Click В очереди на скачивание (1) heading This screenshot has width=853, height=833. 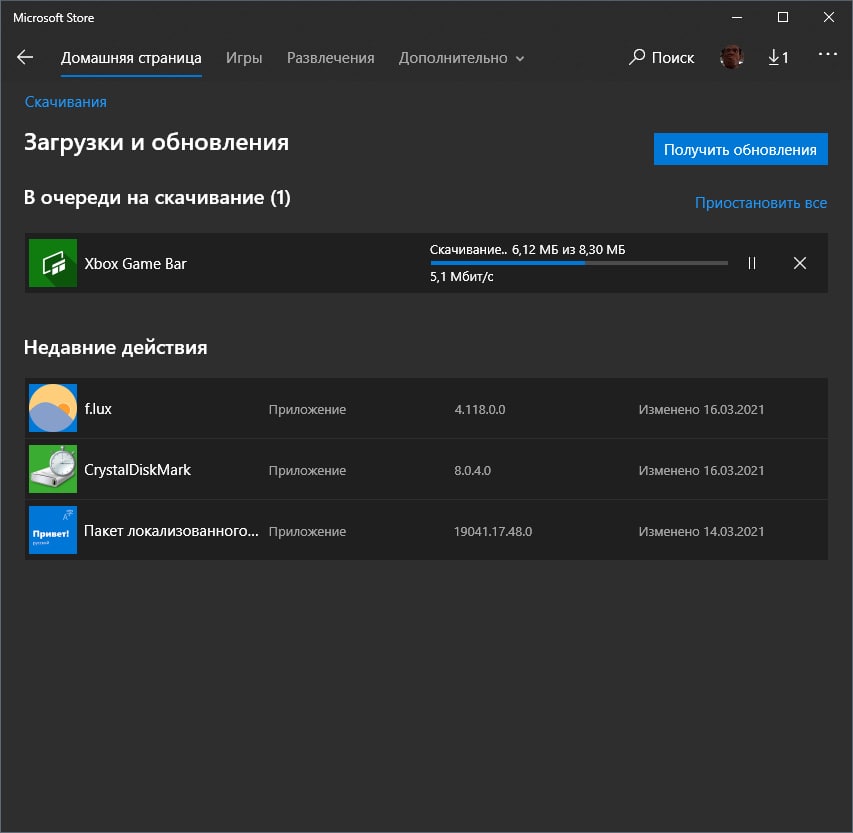(x=157, y=197)
